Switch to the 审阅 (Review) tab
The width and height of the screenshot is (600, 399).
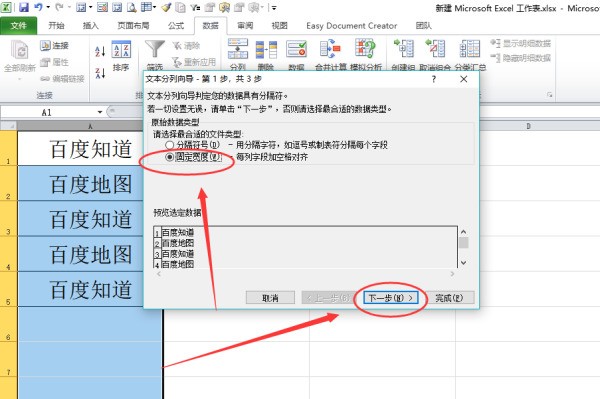pos(245,26)
